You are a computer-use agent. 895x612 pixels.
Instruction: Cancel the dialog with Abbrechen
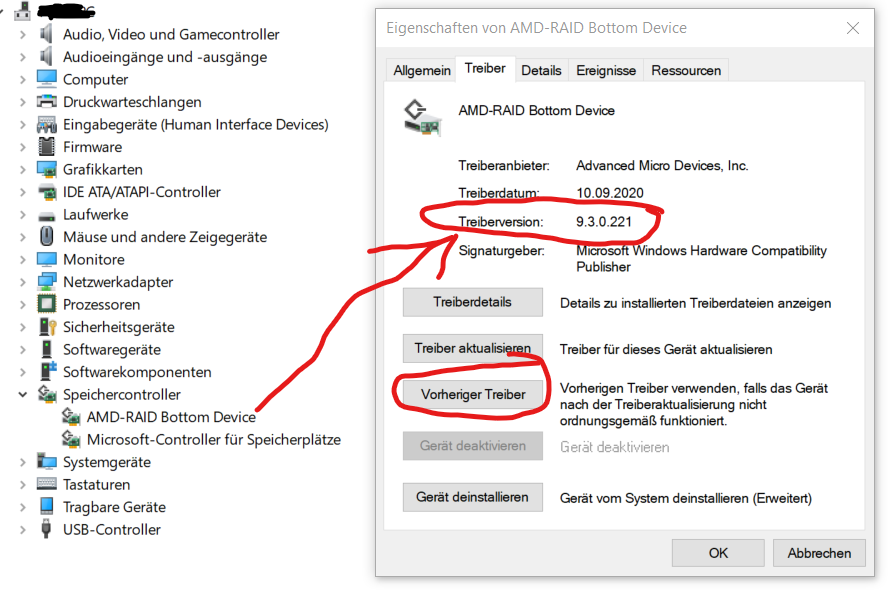pyautogui.click(x=819, y=553)
